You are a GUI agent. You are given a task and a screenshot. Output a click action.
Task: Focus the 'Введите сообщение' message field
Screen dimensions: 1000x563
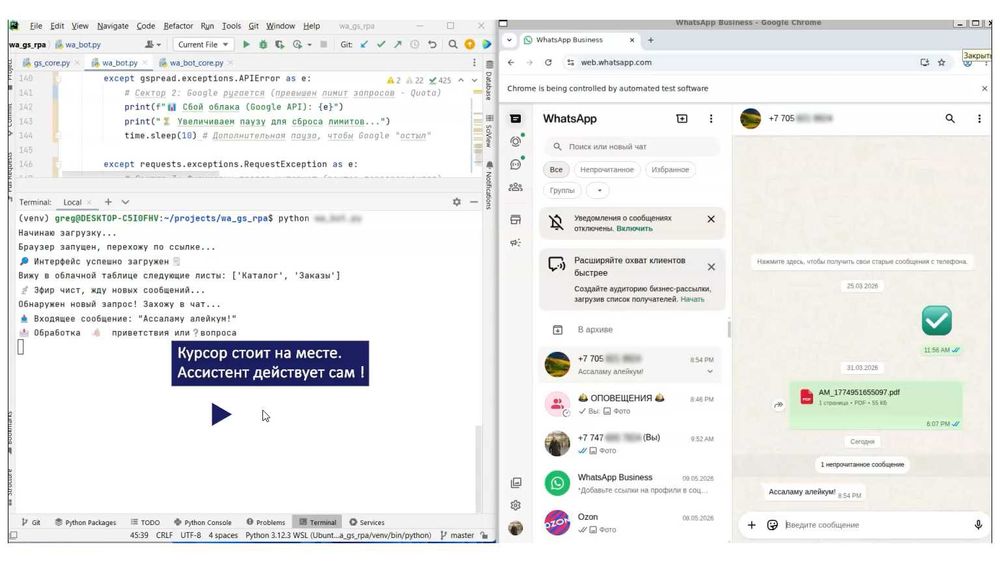(x=875, y=525)
